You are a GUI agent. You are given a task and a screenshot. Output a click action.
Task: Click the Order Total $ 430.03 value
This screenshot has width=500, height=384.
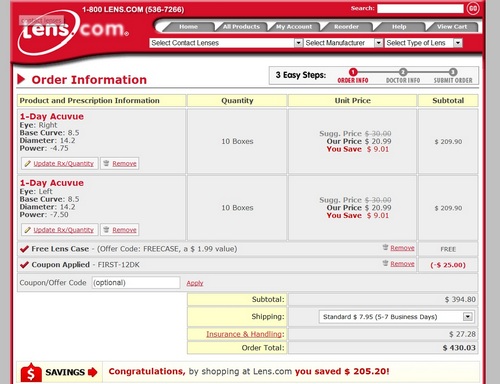(459, 348)
